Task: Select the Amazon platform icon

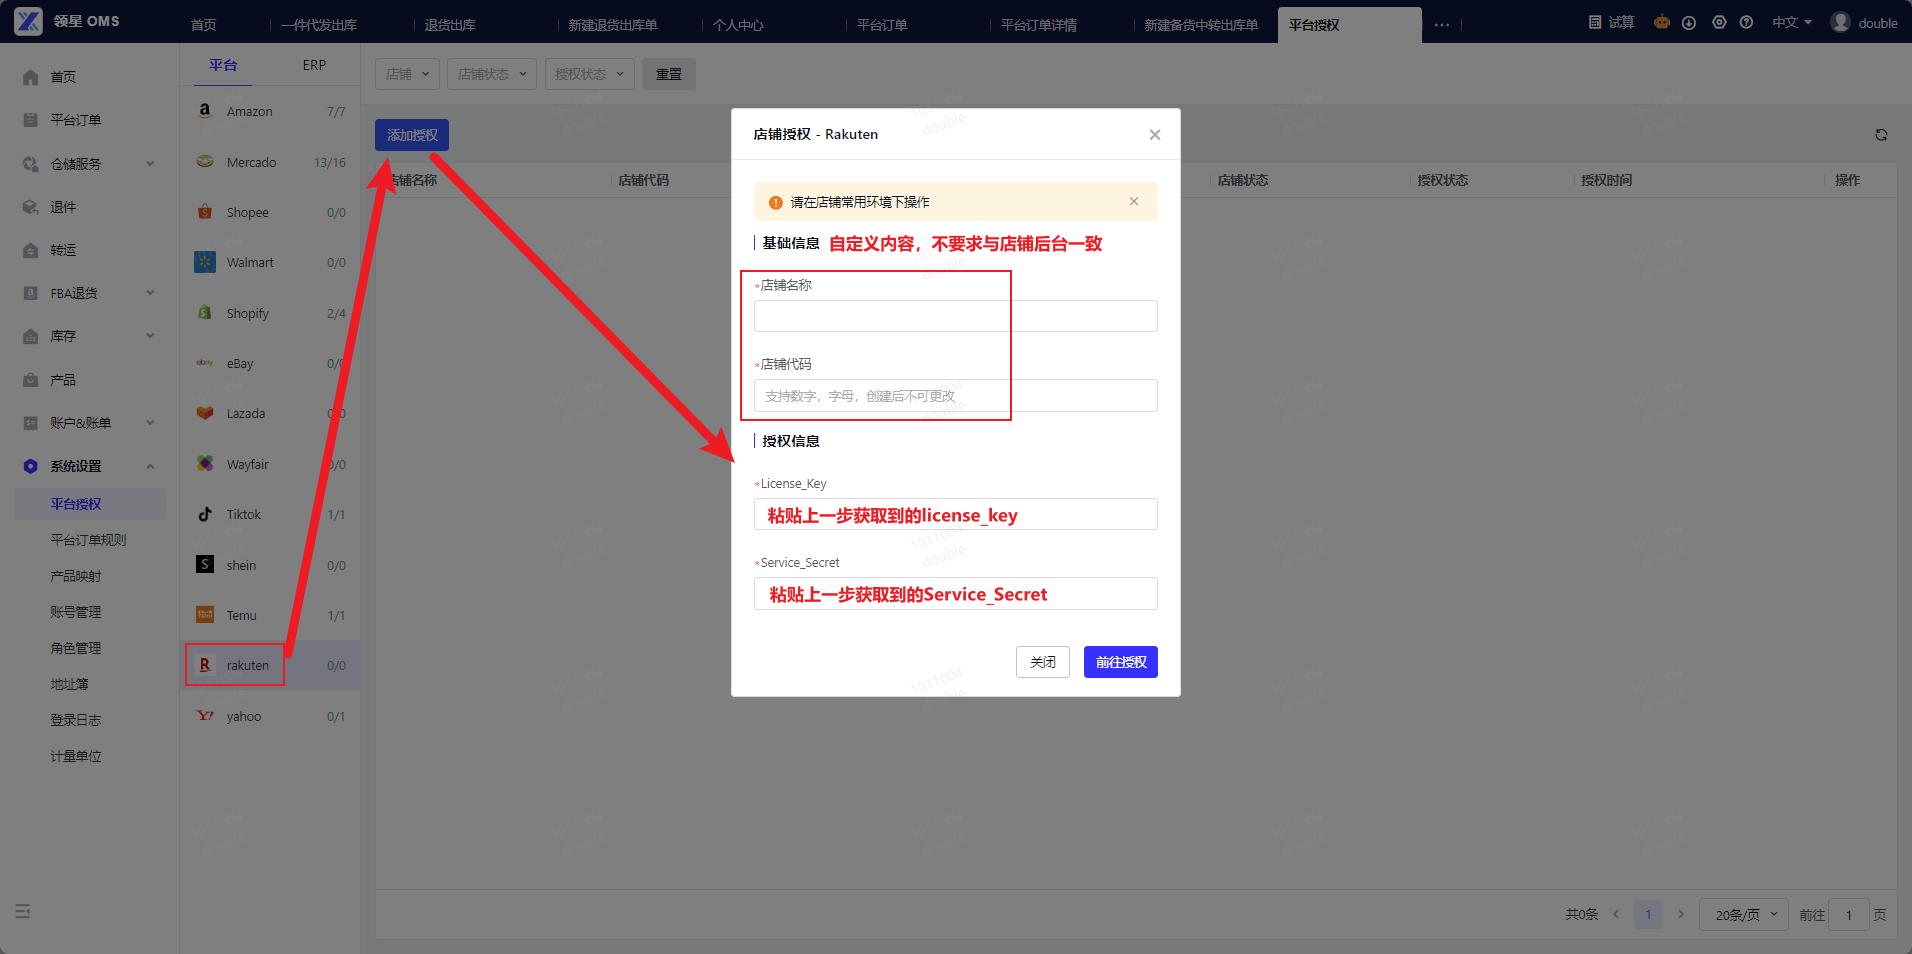Action: point(205,111)
